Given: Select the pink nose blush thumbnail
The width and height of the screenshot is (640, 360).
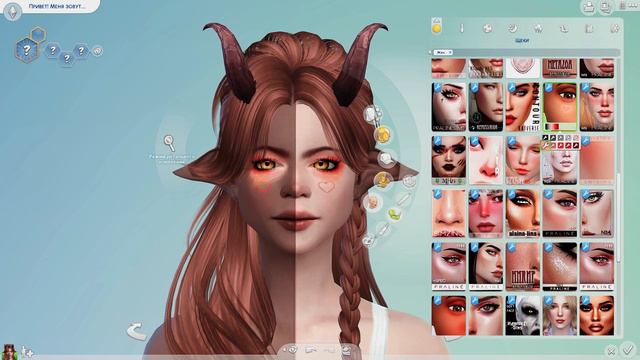Looking at the screenshot, I should [x=486, y=160].
